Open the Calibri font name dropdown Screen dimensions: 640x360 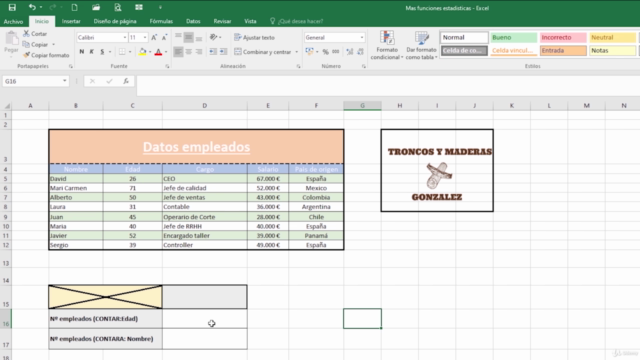pyautogui.click(x=125, y=38)
